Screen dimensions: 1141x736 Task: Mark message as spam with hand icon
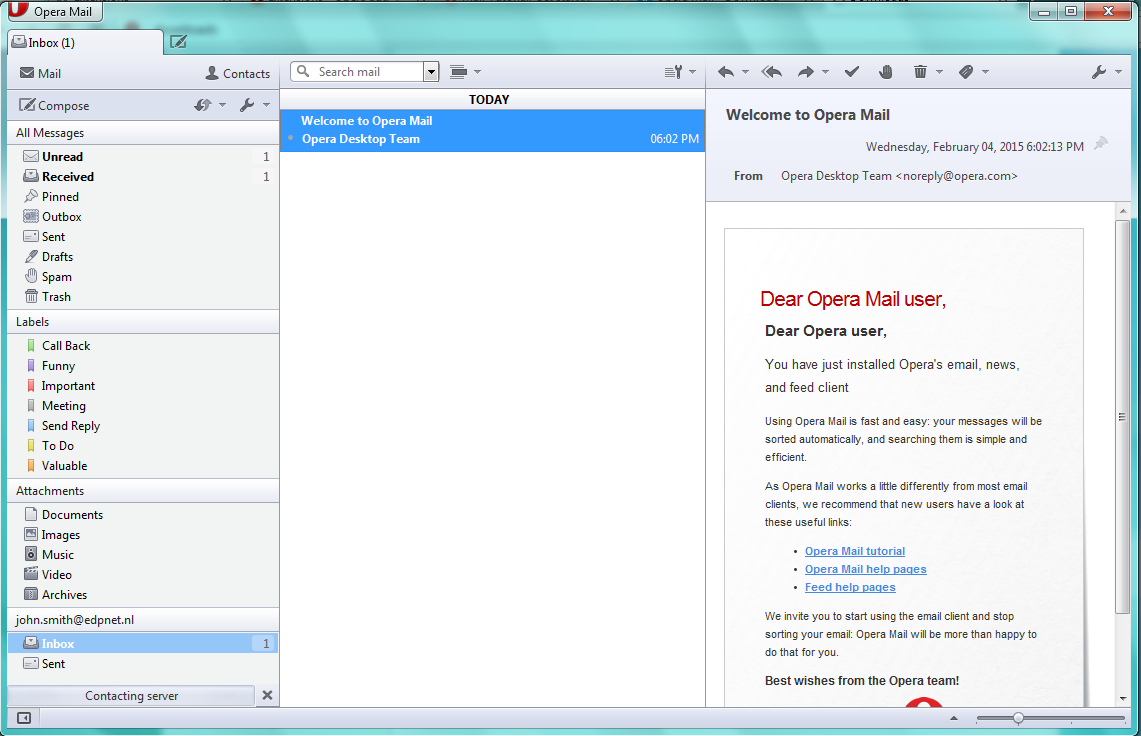tap(885, 72)
